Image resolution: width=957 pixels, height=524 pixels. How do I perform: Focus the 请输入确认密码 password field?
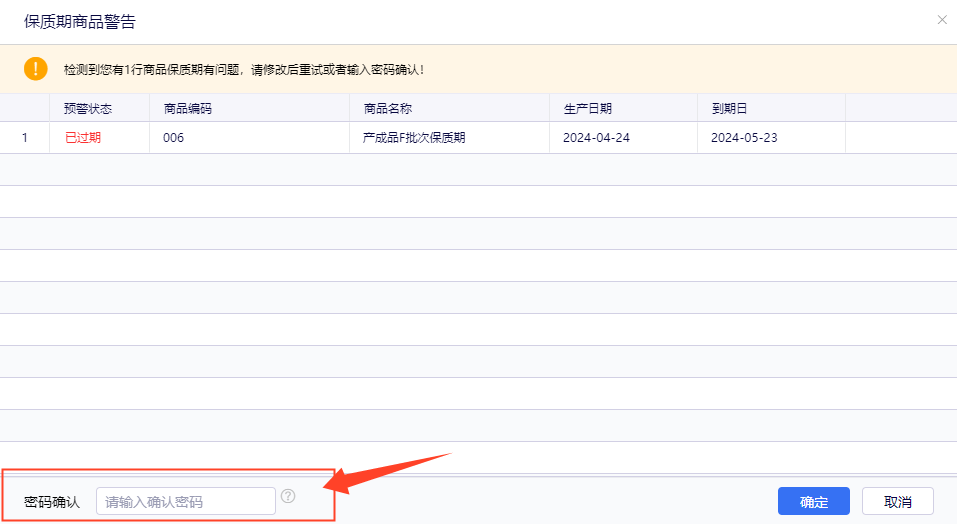[x=186, y=501]
